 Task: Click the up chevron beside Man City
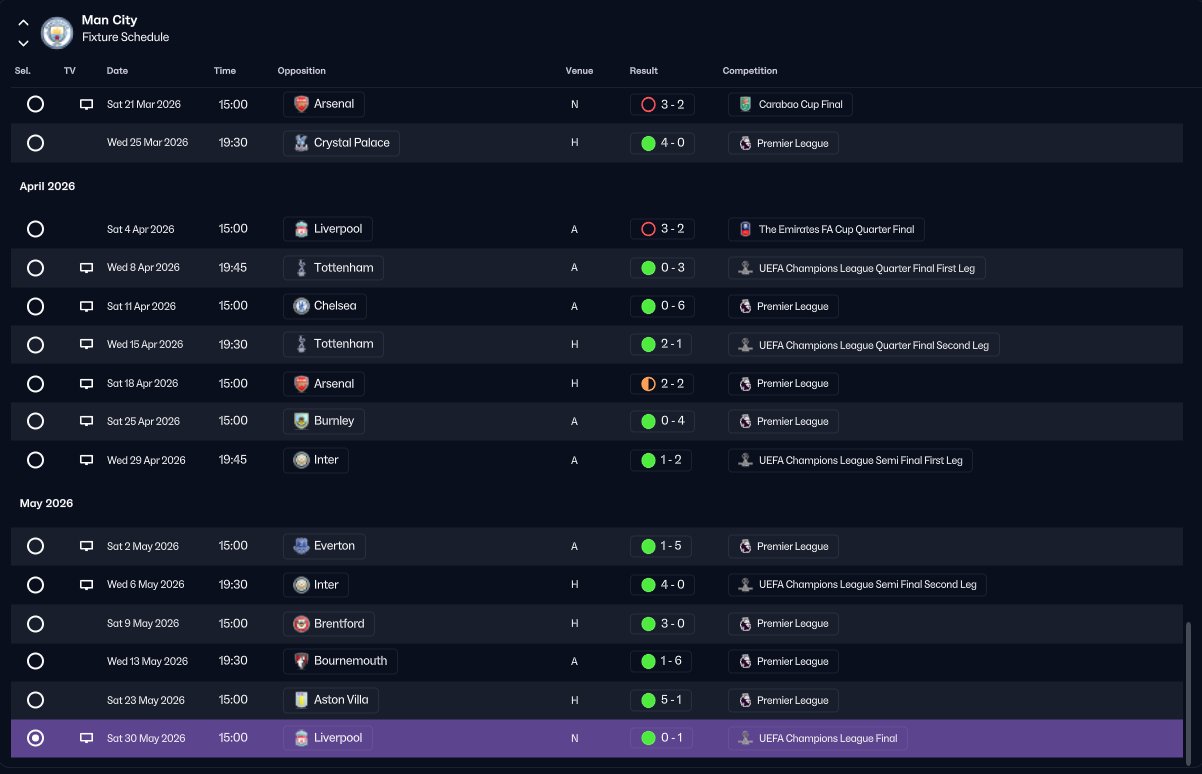23,22
